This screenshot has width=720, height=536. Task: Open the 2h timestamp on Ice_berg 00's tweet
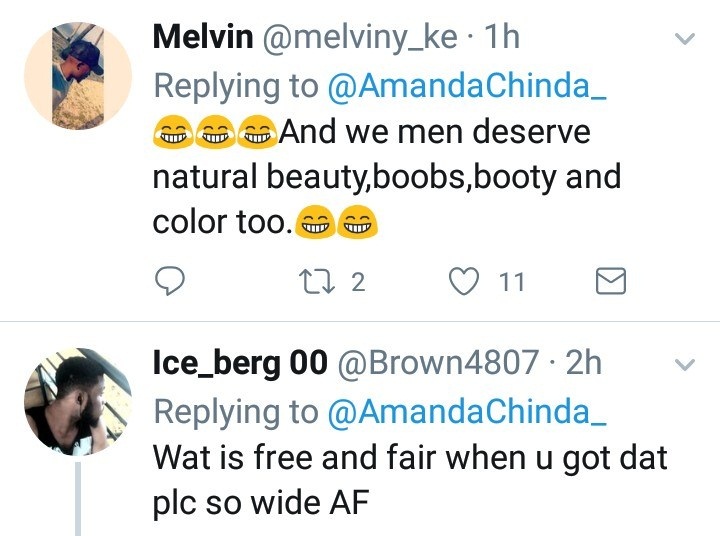(584, 362)
